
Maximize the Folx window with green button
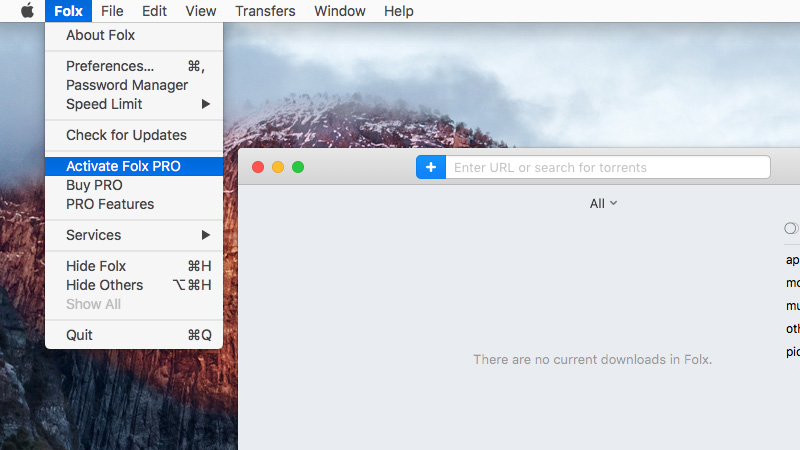[298, 167]
